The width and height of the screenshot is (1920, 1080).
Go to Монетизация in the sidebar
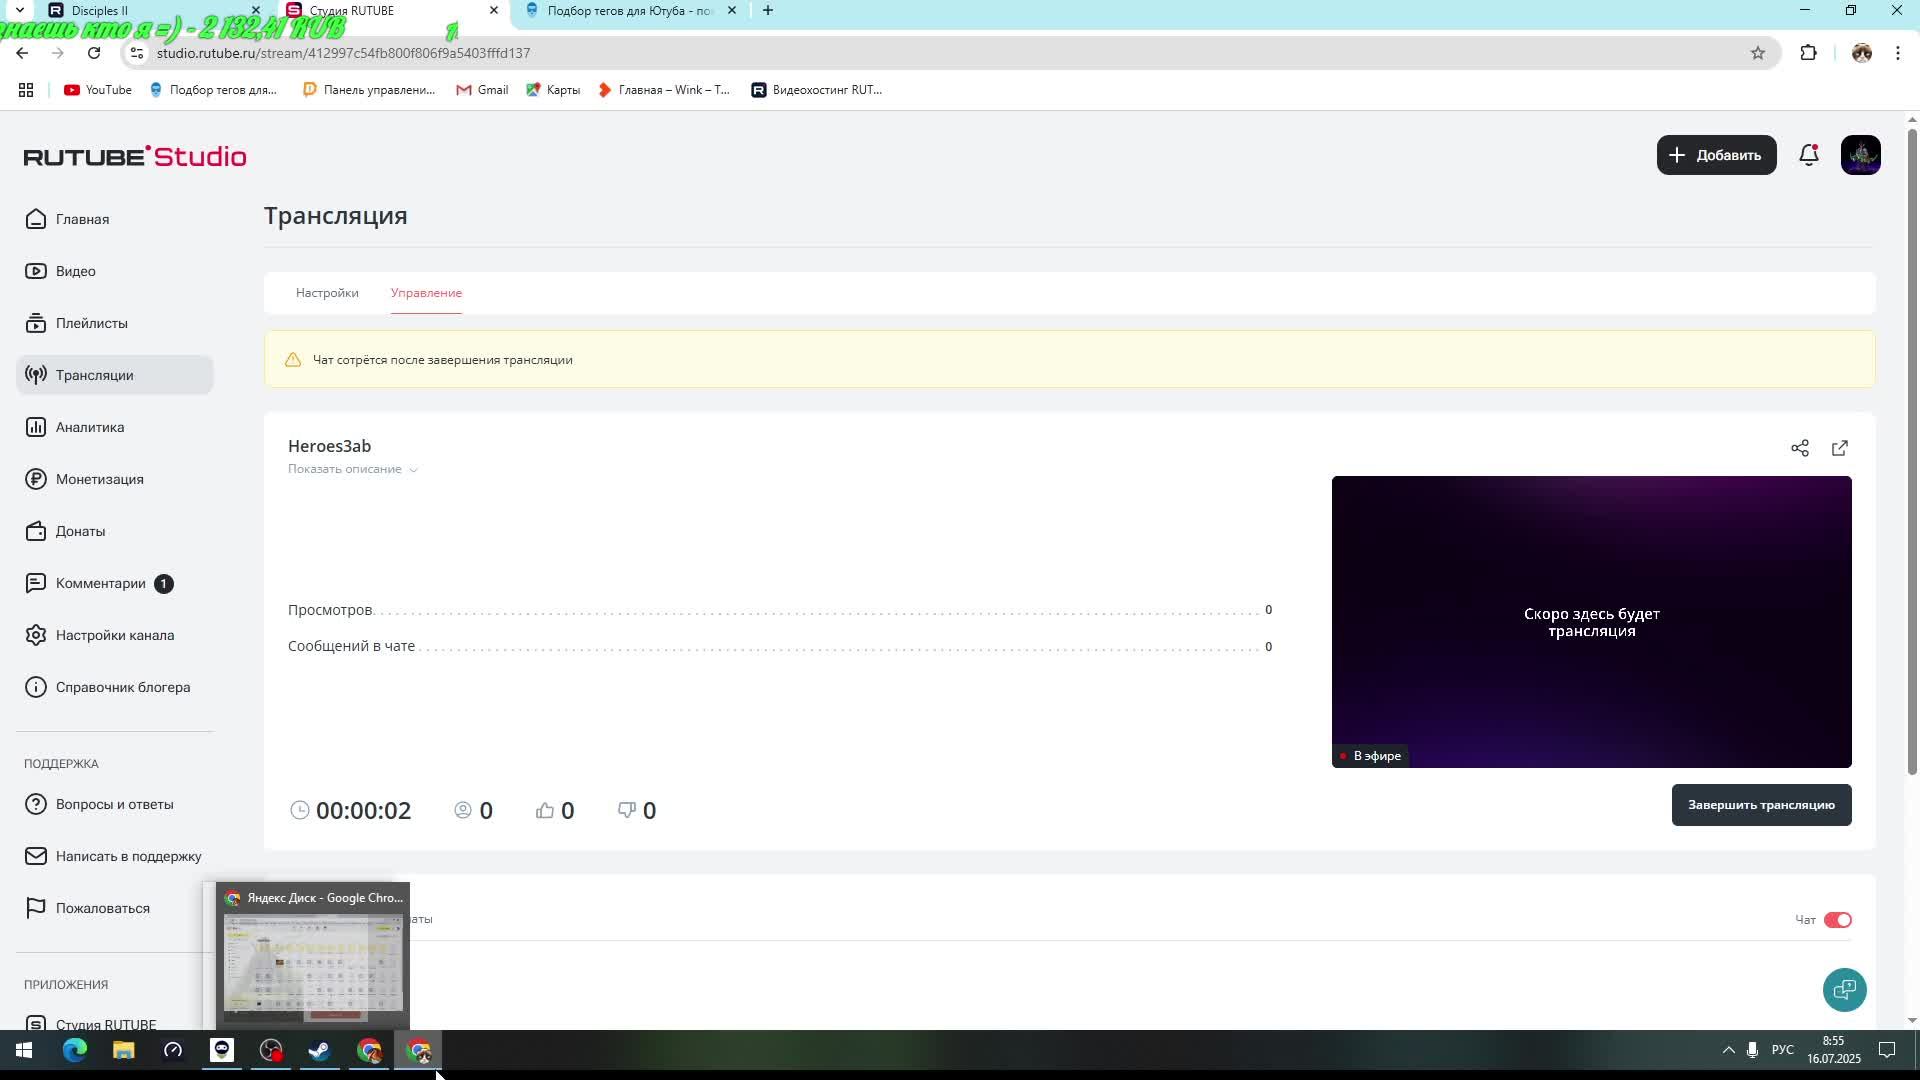[99, 479]
